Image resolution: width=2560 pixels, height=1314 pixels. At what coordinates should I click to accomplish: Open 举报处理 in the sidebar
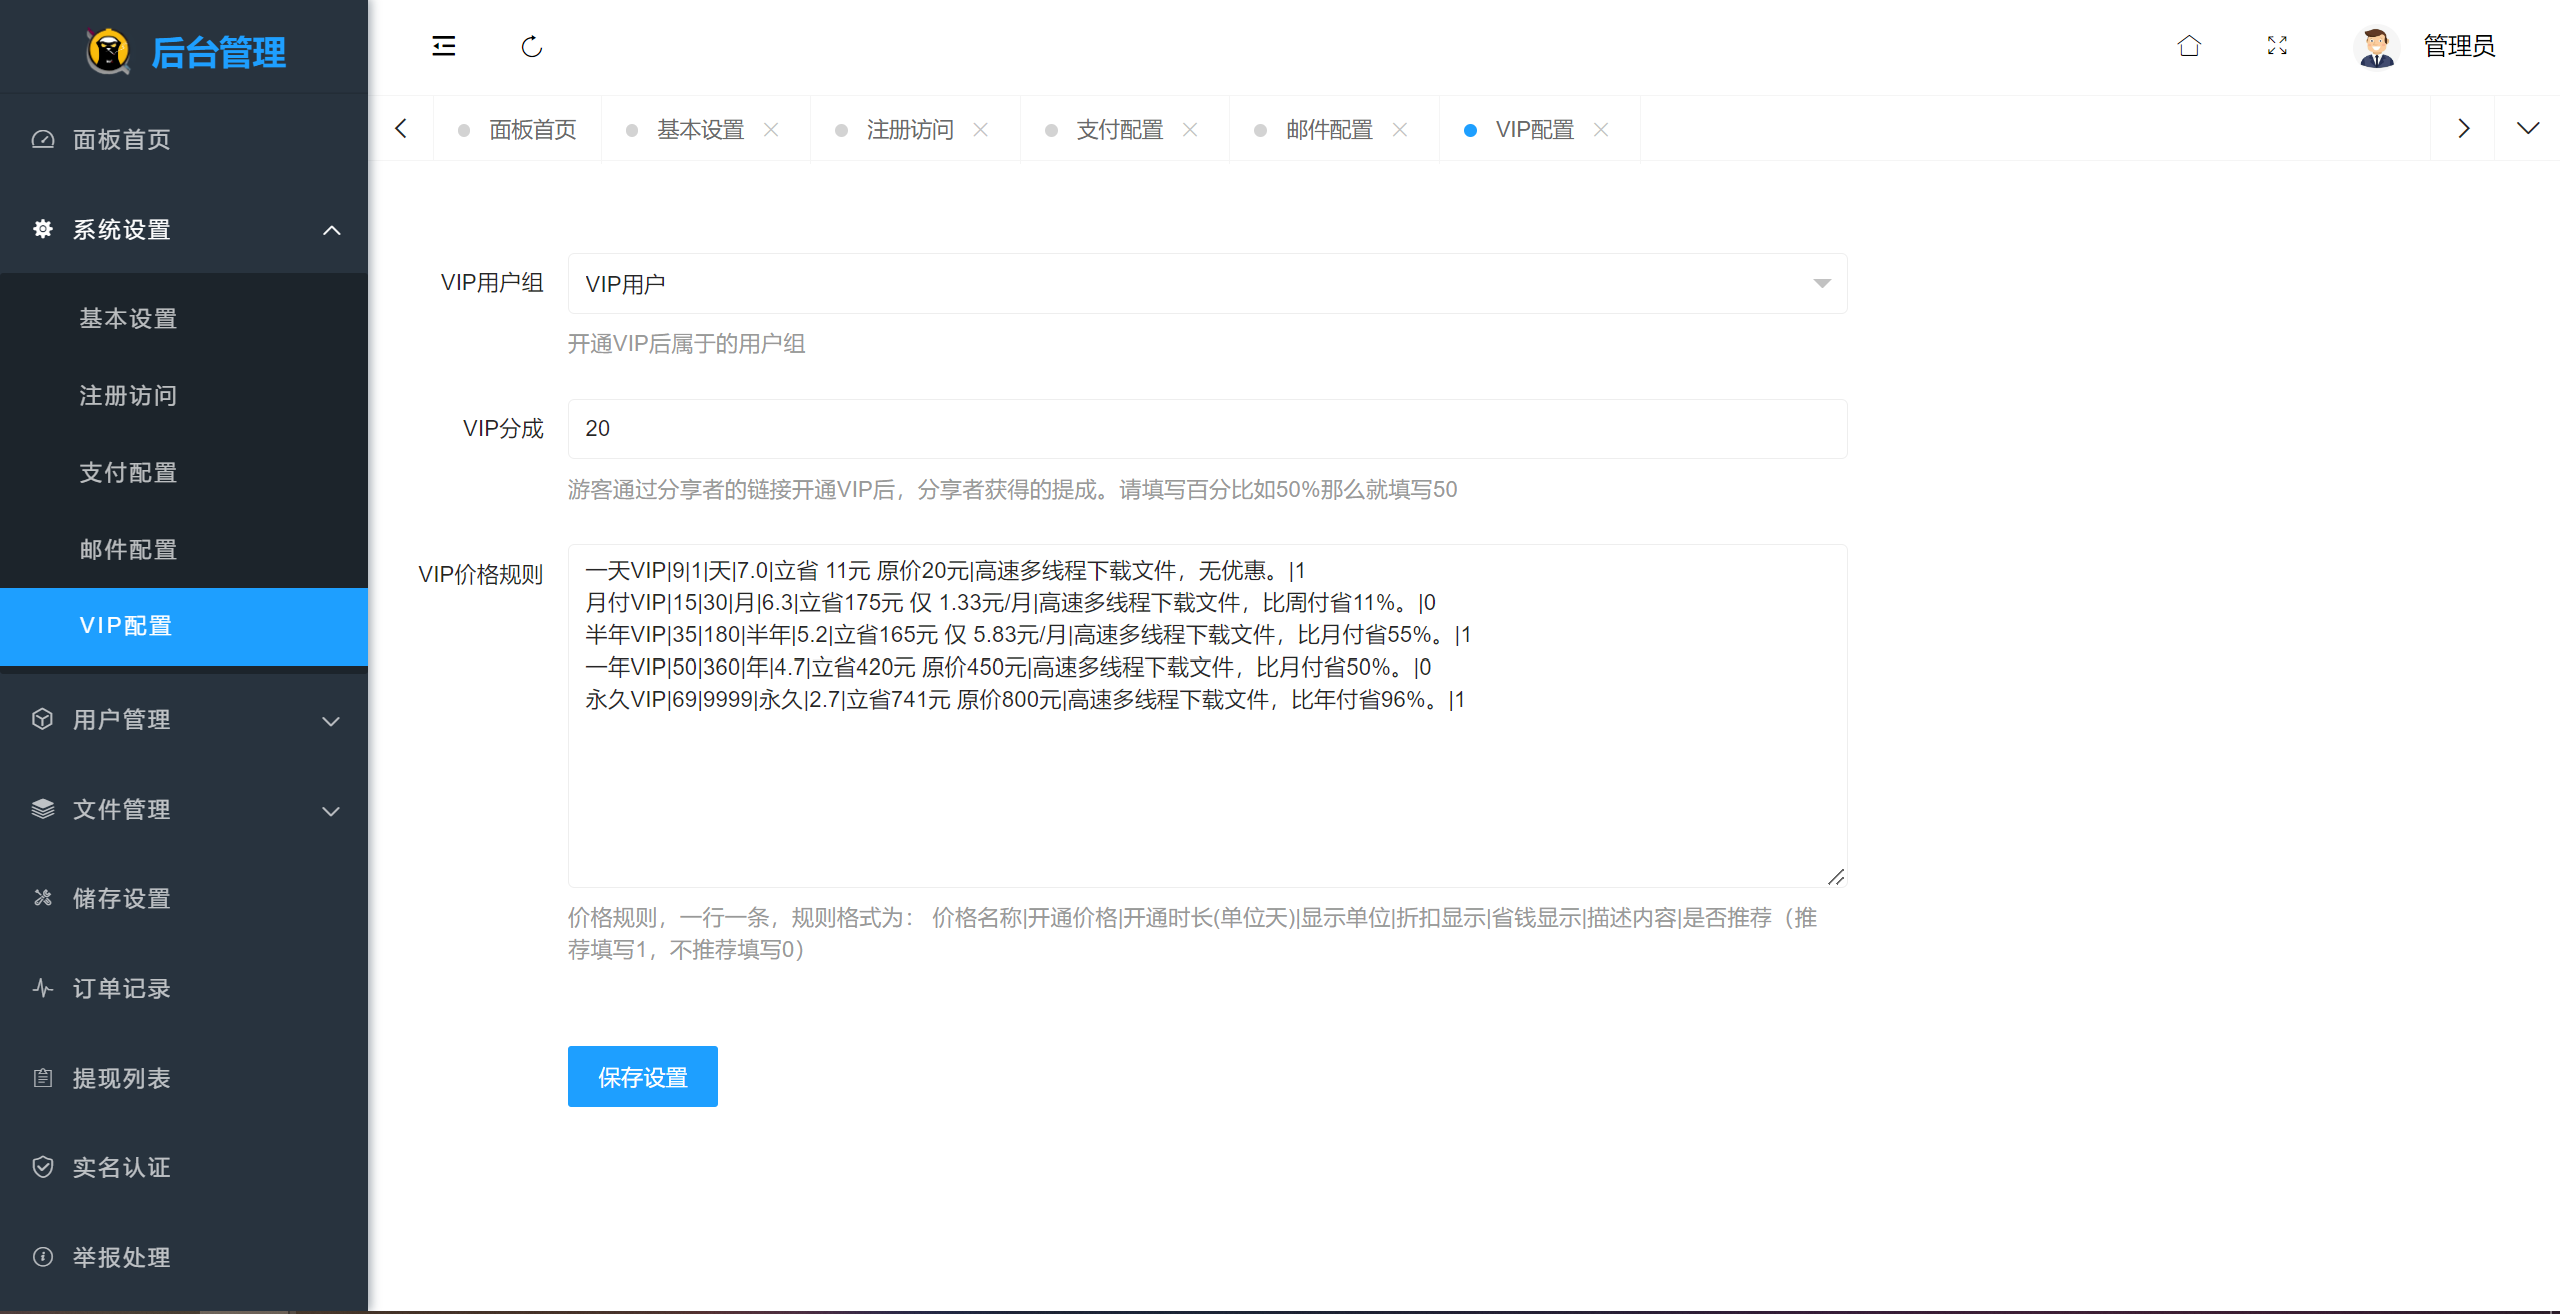point(184,1257)
